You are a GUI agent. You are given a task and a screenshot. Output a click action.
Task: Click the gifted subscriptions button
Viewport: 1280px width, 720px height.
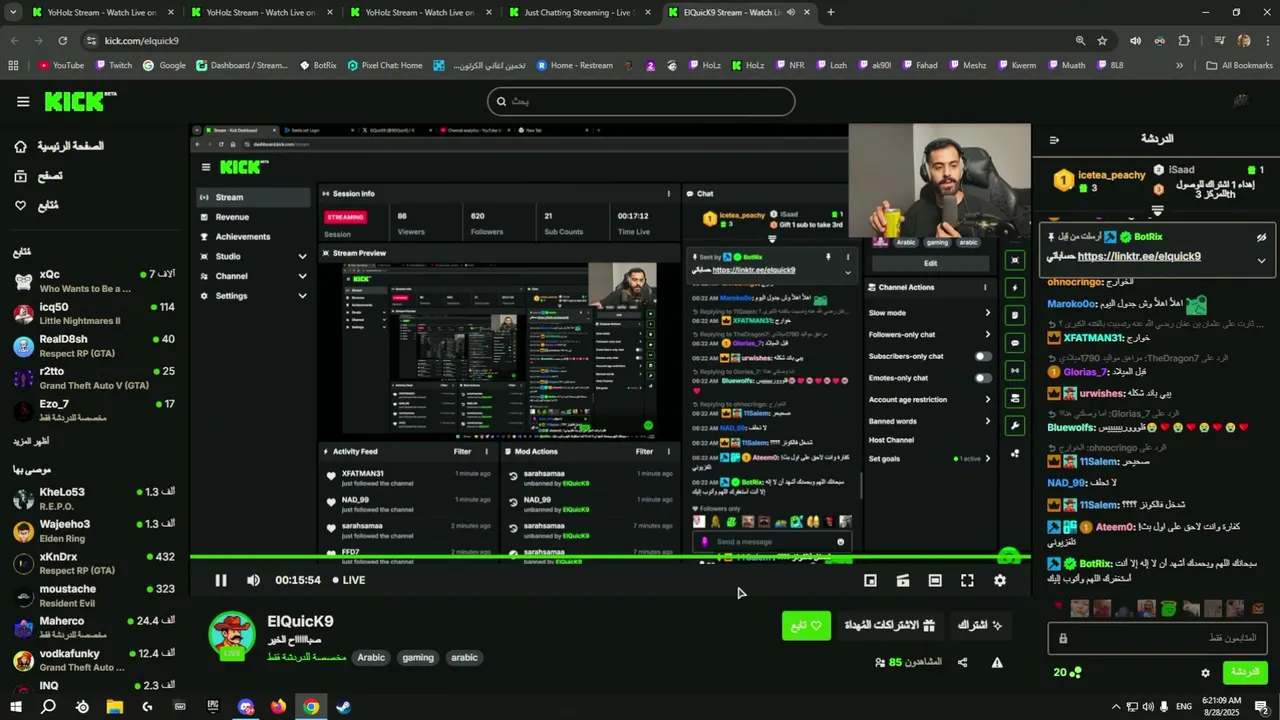[x=889, y=626]
